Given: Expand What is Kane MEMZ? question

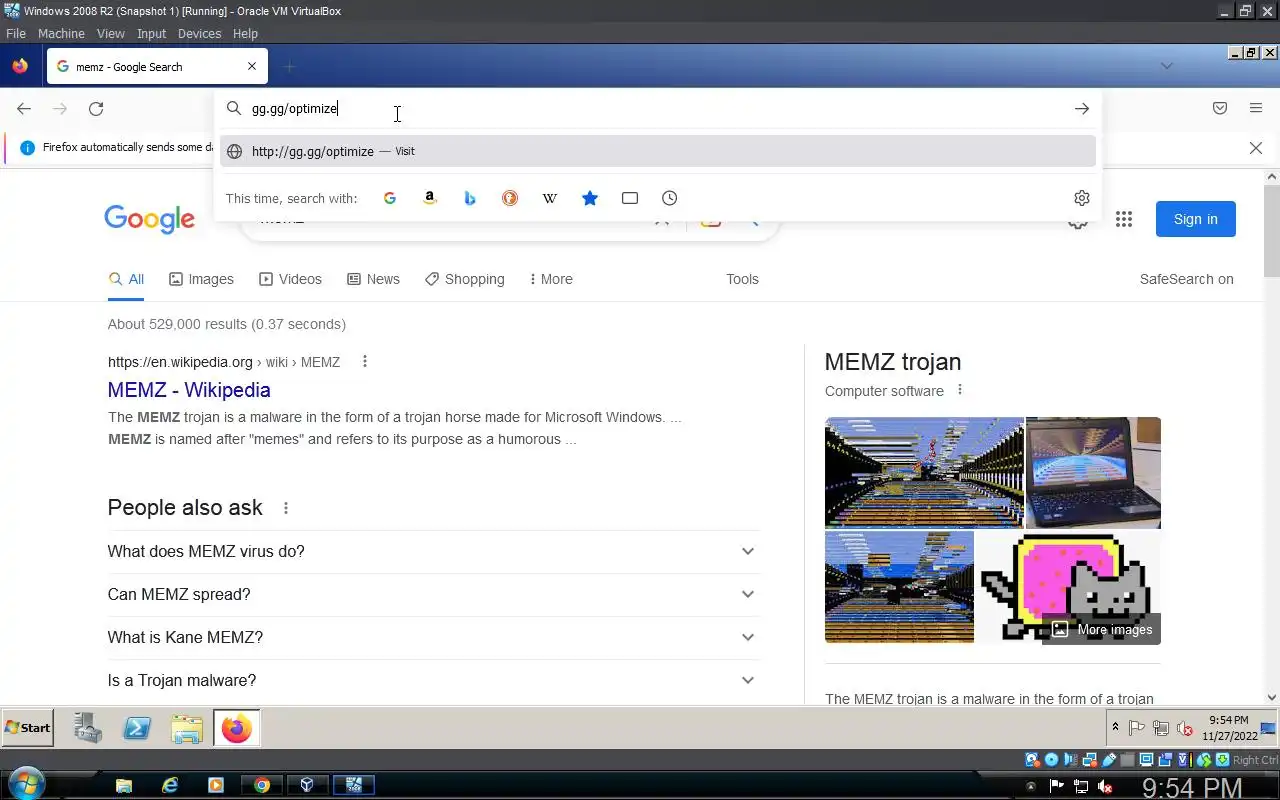Looking at the screenshot, I should [433, 637].
